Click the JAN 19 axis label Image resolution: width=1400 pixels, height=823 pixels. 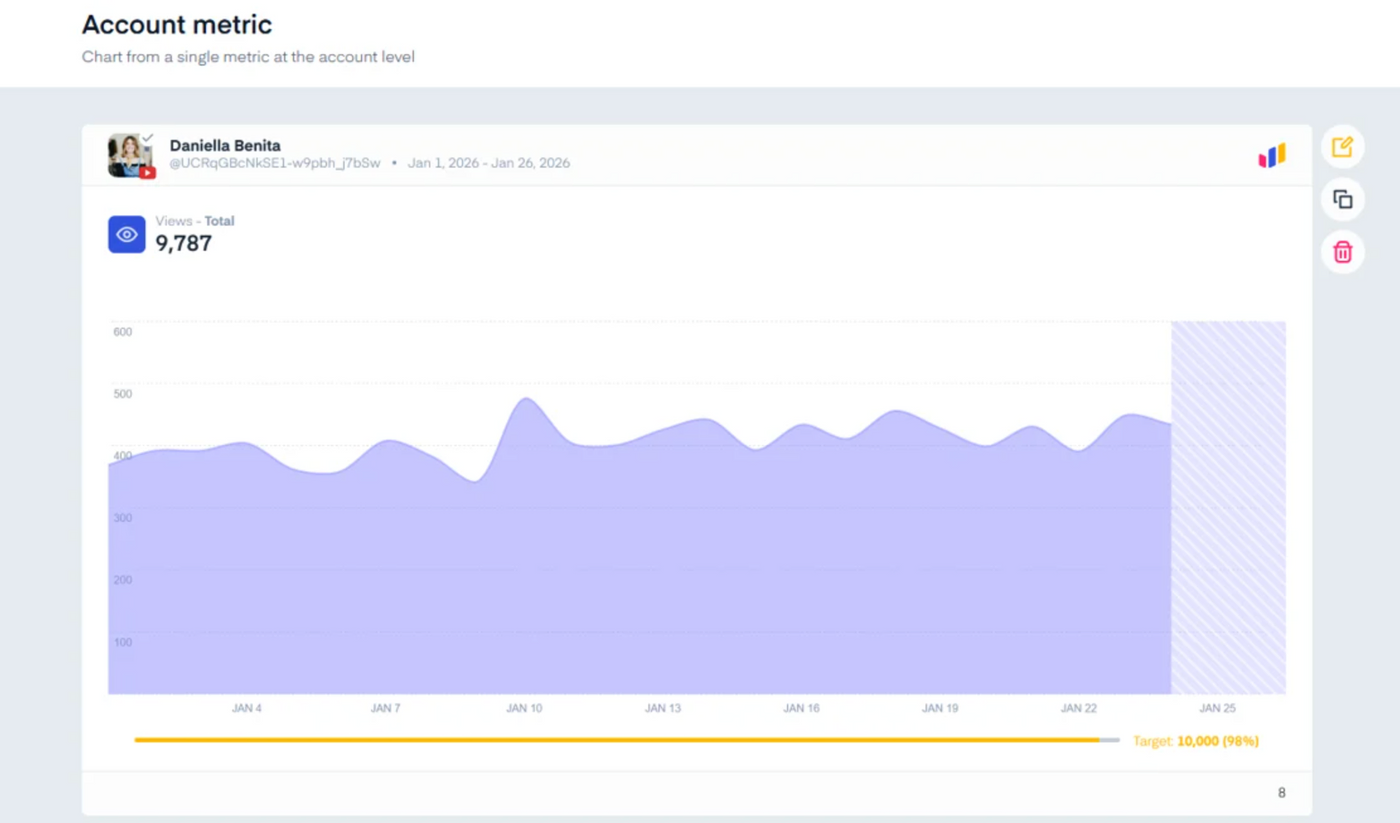(x=939, y=708)
